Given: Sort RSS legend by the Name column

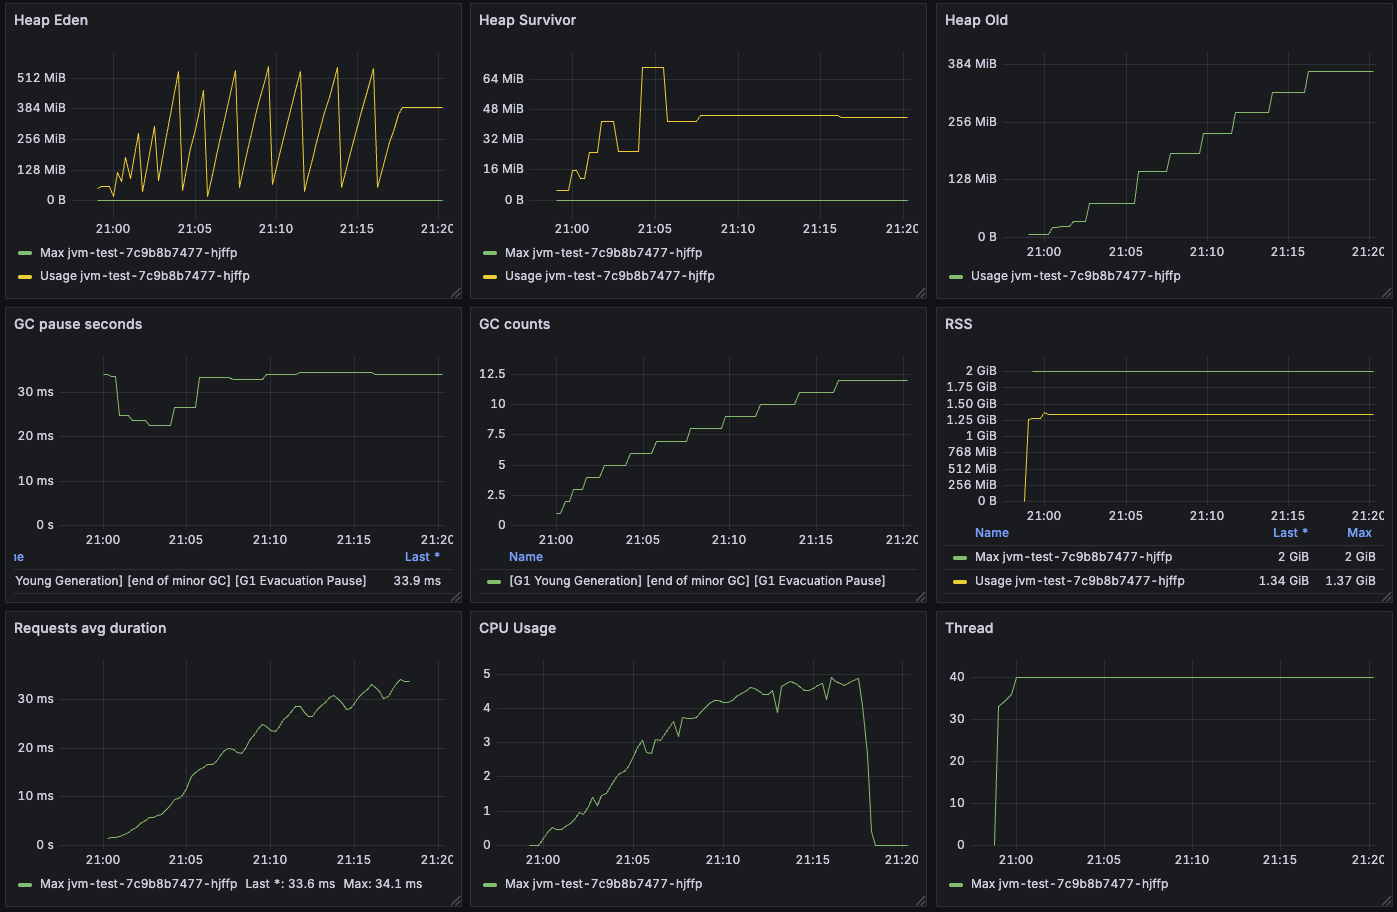Looking at the screenshot, I should [992, 533].
